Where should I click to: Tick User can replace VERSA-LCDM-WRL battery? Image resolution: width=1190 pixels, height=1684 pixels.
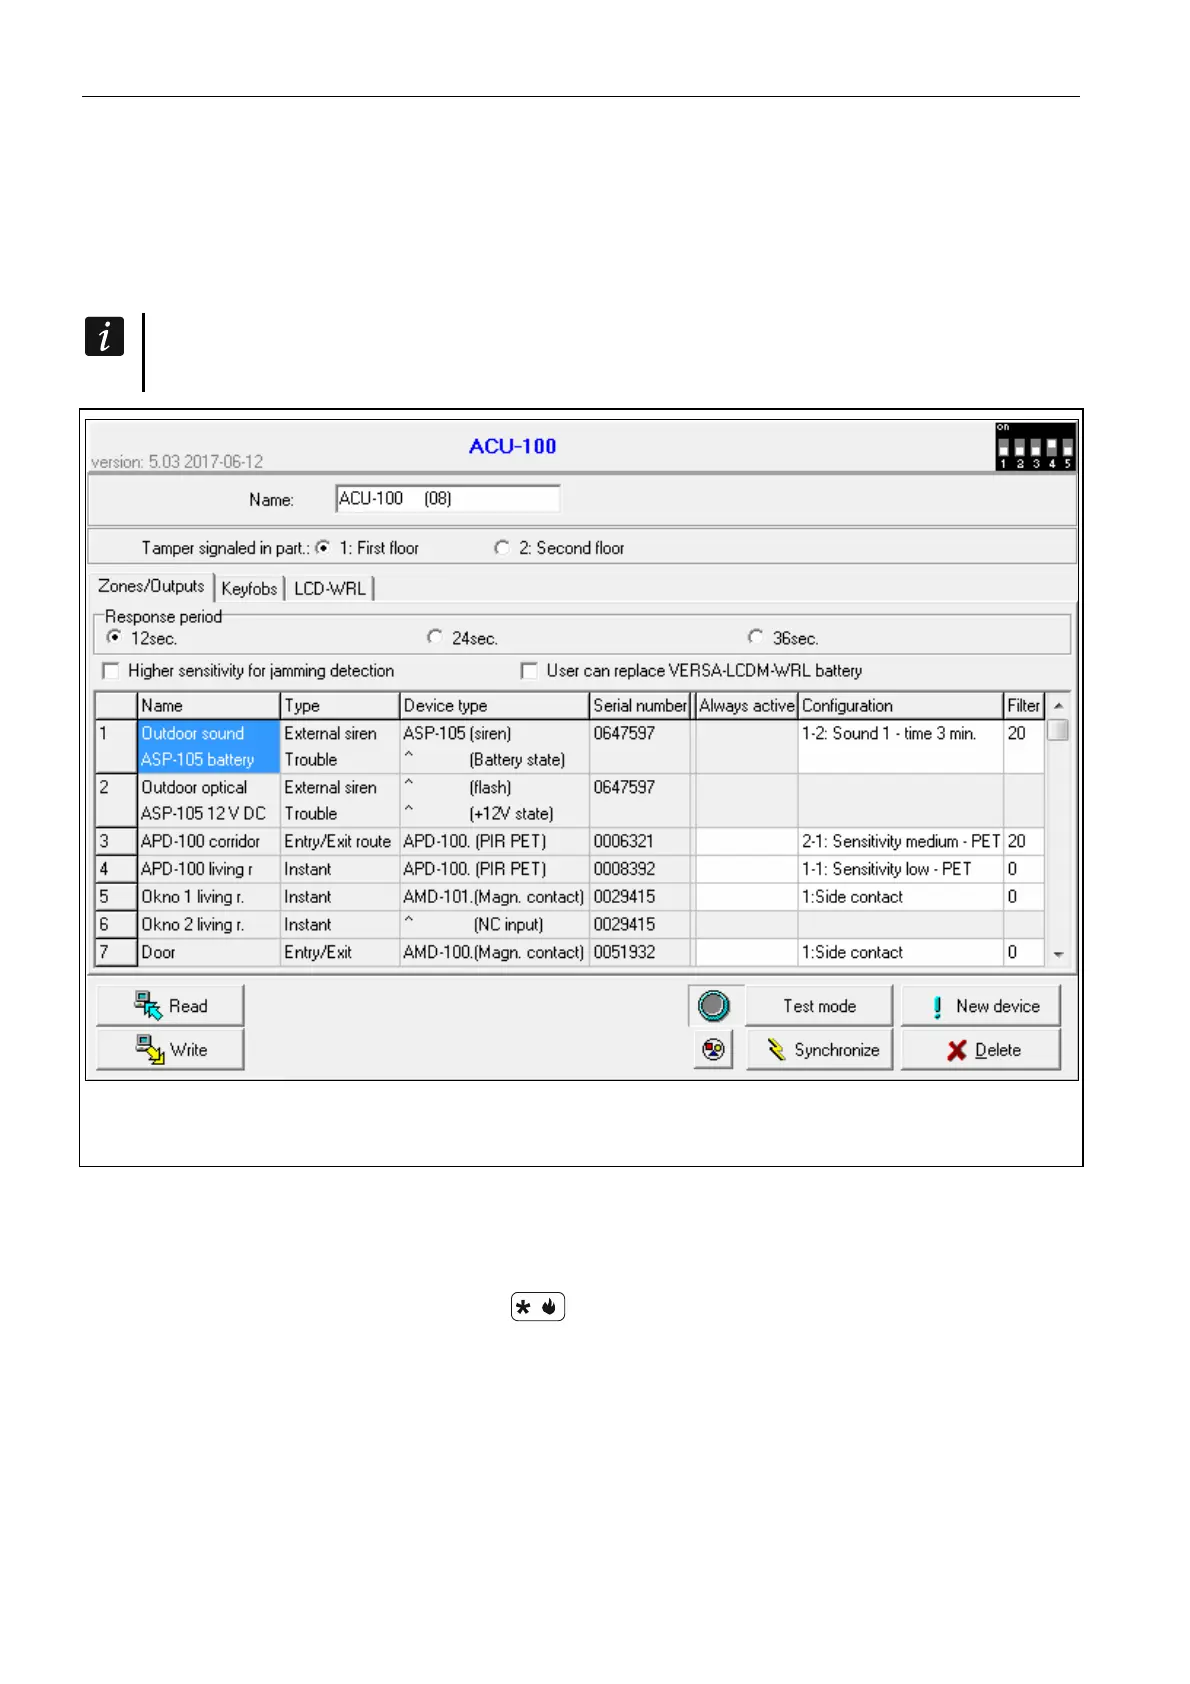(x=529, y=671)
